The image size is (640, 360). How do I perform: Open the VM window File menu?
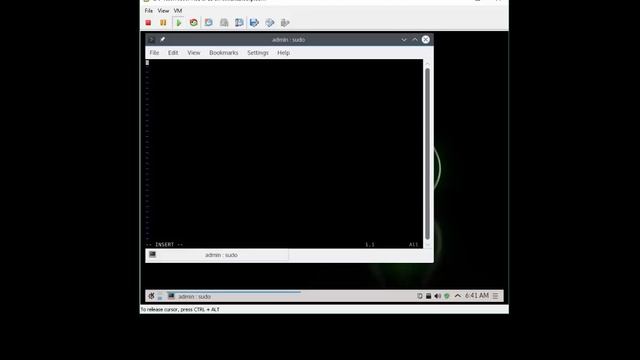[149, 11]
